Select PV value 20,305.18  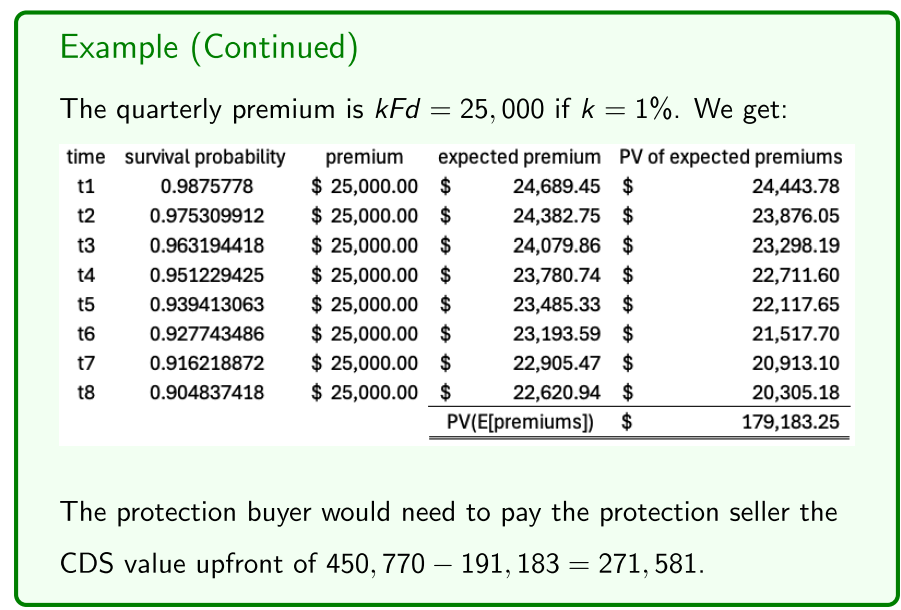(796, 393)
